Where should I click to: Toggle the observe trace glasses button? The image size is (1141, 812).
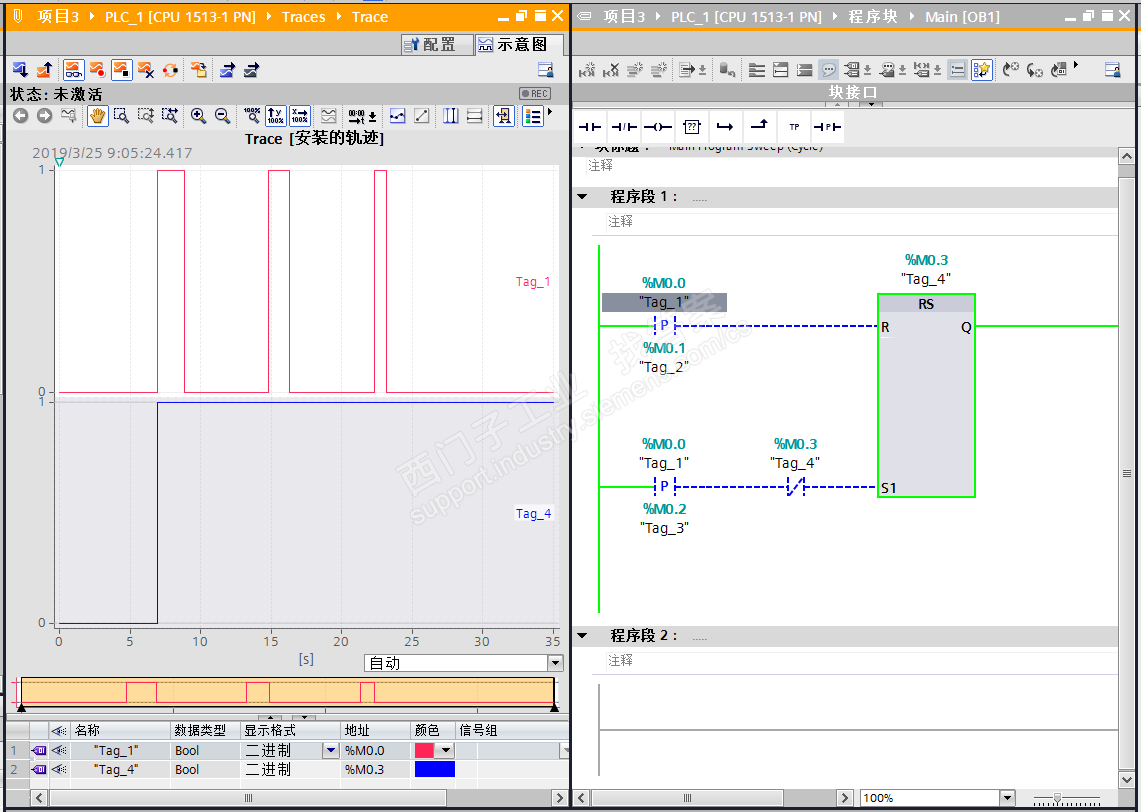(73, 70)
